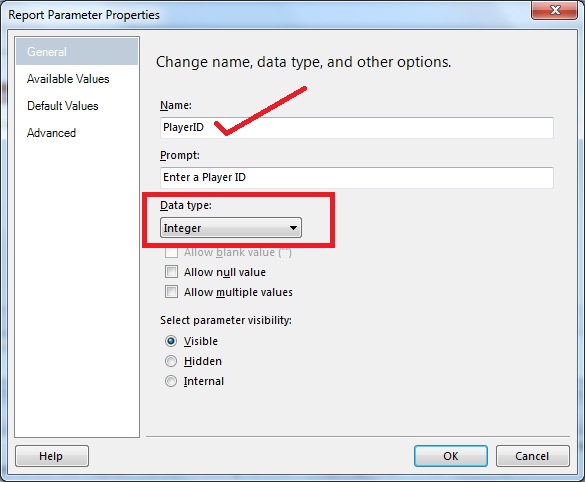Open the Available Values page

click(68, 79)
